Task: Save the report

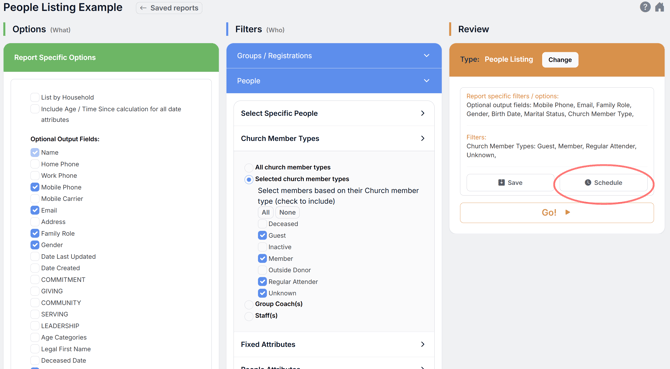Action: [510, 182]
